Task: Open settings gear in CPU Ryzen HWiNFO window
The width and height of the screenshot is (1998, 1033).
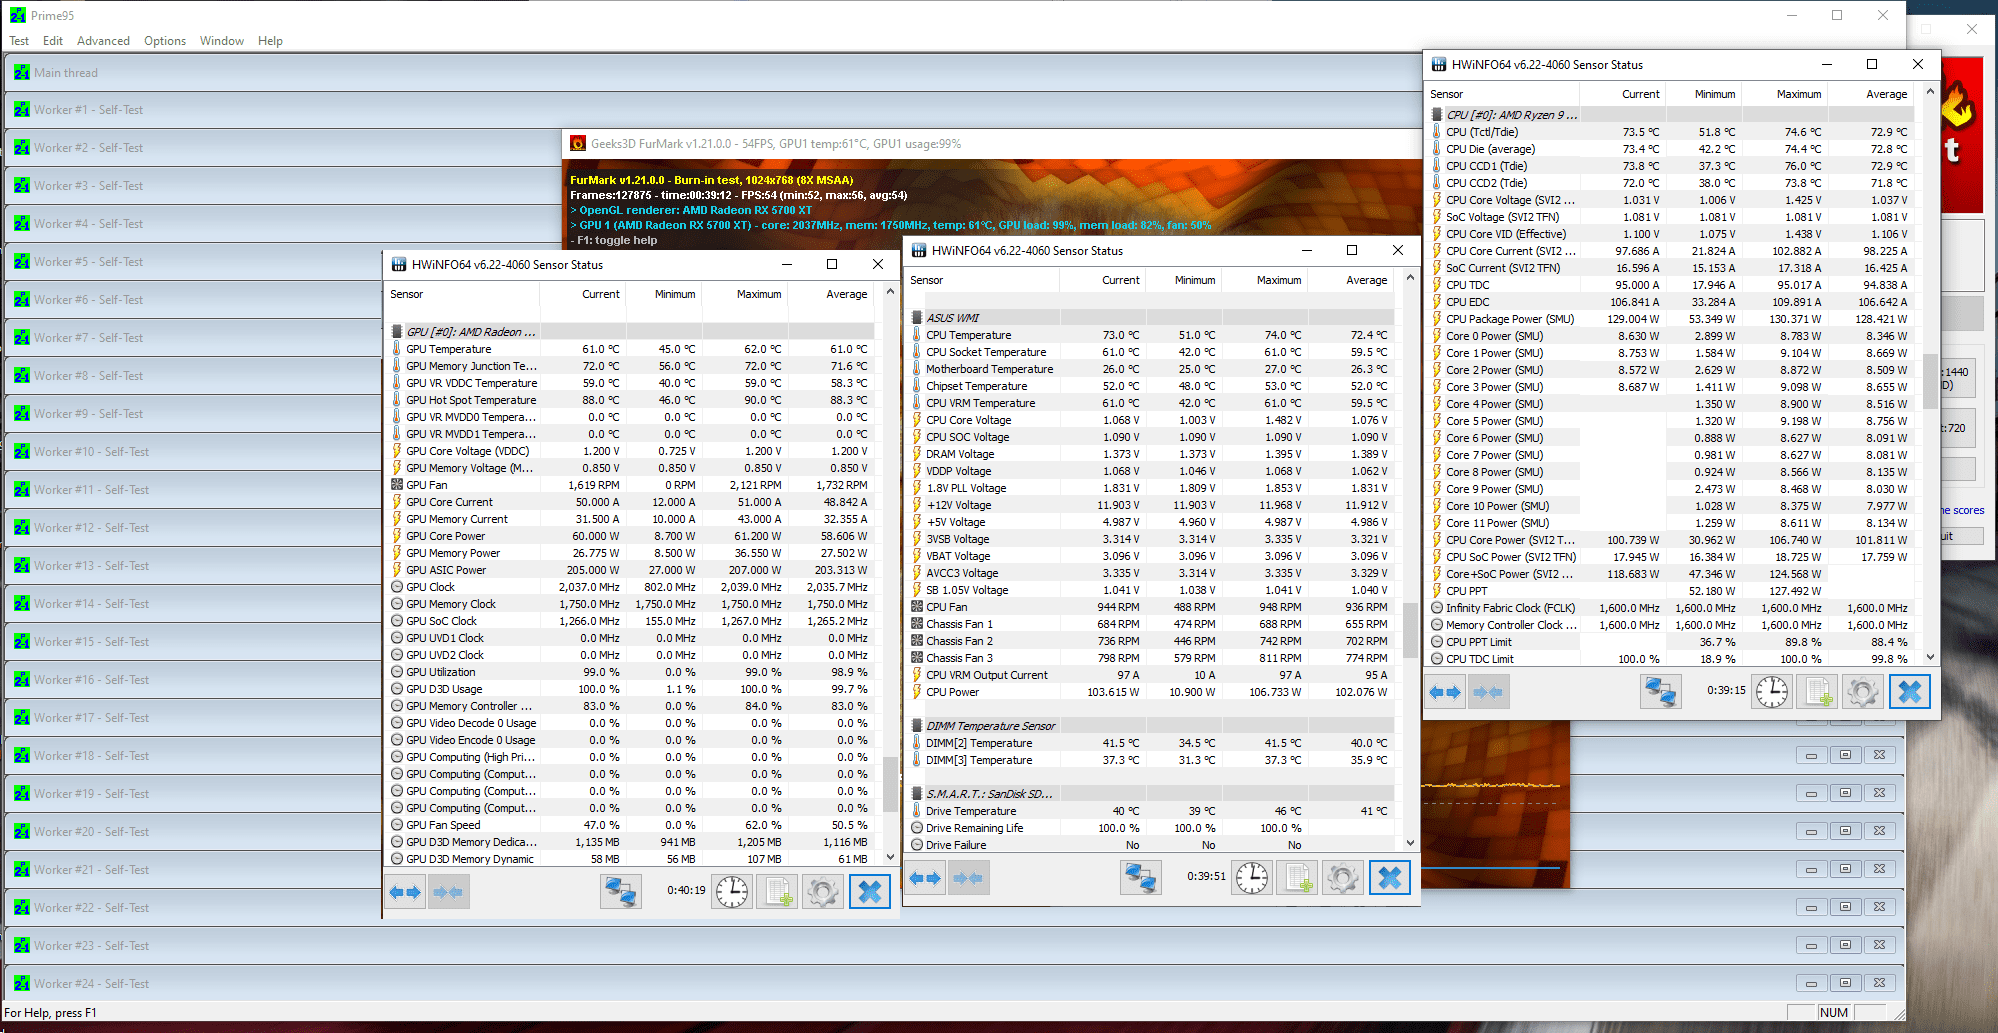Action: [x=1863, y=692]
